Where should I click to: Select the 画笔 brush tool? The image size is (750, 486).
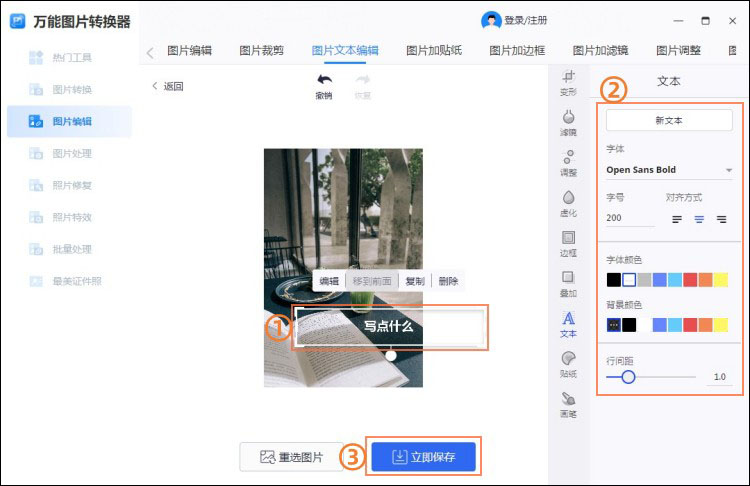tap(568, 405)
